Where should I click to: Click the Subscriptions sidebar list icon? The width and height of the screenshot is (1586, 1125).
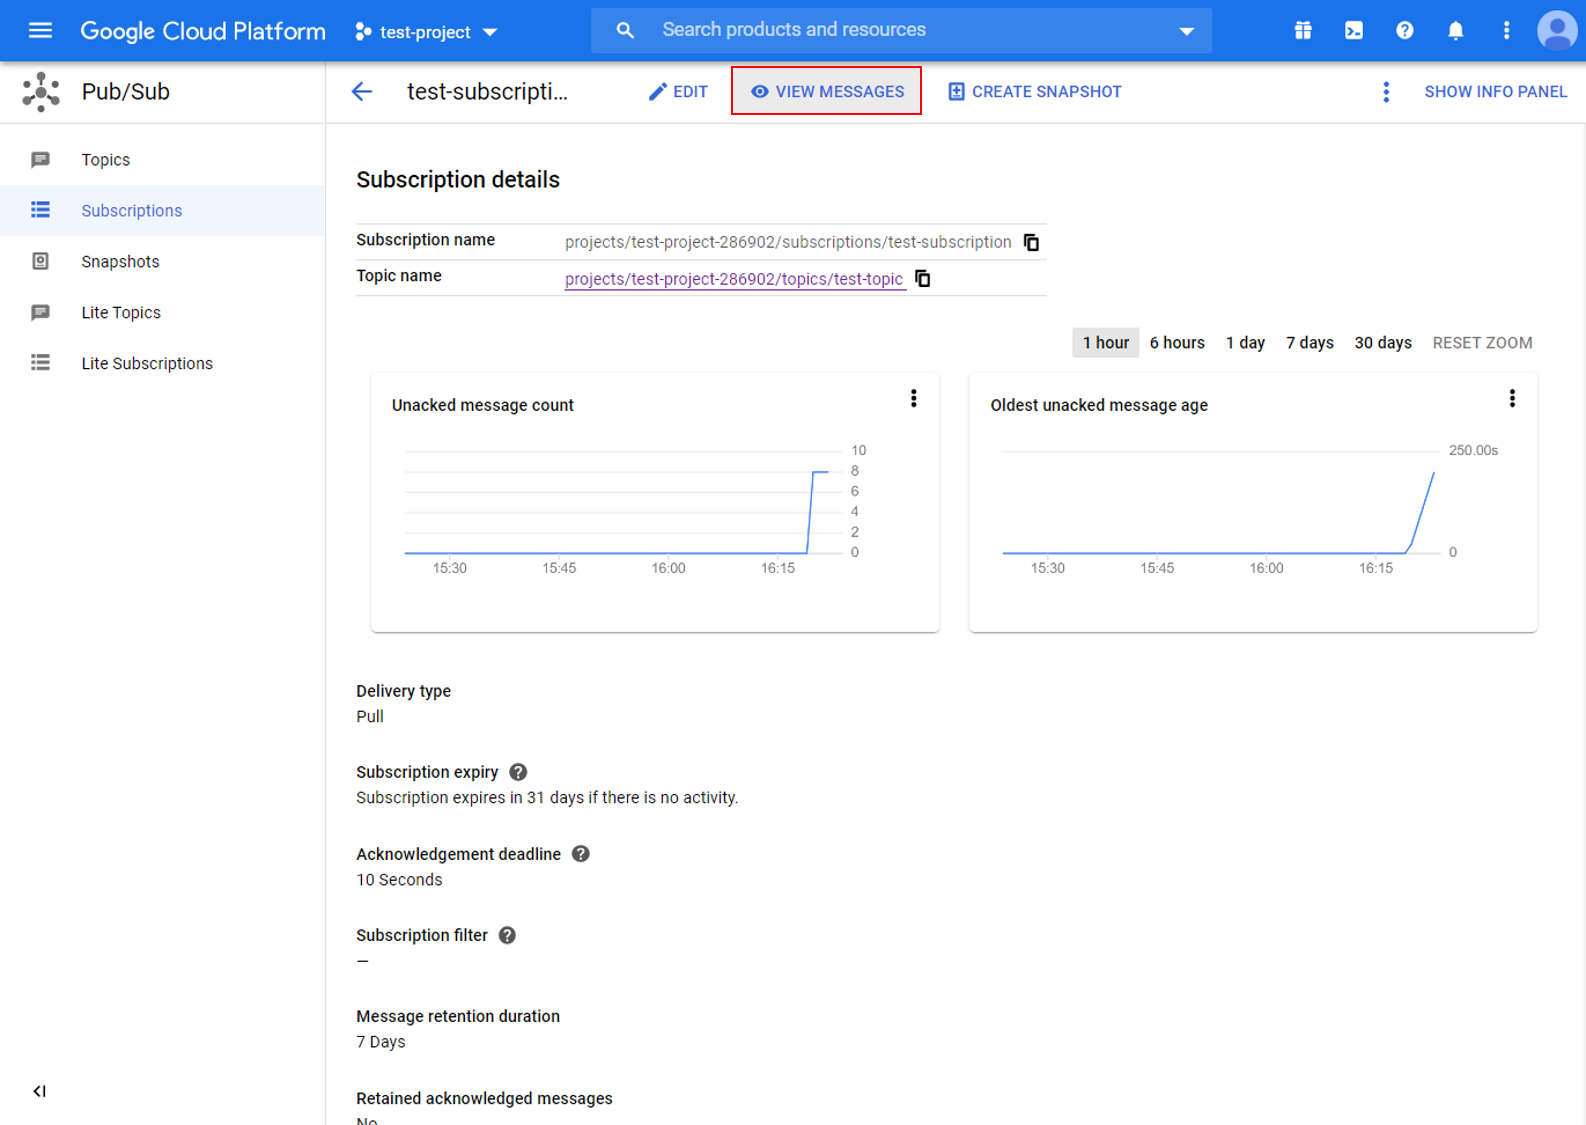pyautogui.click(x=40, y=210)
